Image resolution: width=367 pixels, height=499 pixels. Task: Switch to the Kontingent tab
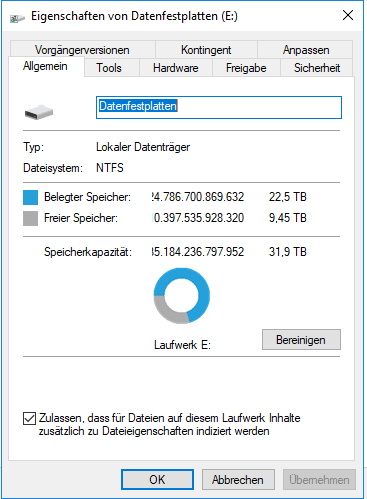click(x=206, y=50)
